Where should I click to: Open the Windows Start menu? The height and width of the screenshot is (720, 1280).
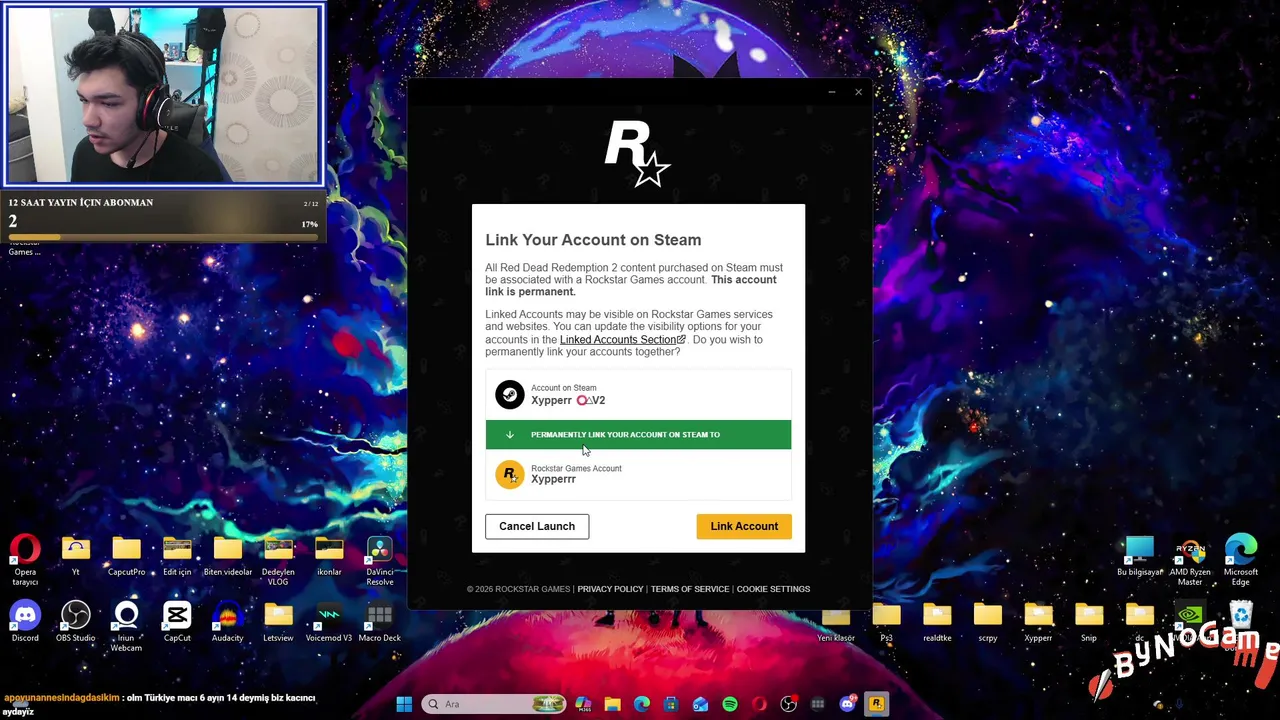pyautogui.click(x=404, y=704)
